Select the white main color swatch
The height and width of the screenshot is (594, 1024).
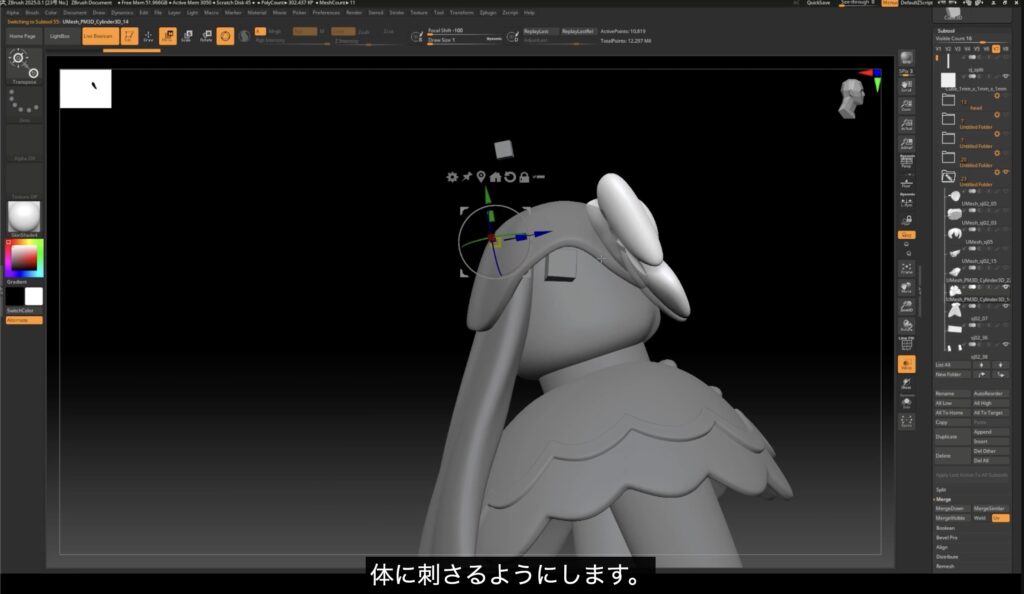(34, 296)
